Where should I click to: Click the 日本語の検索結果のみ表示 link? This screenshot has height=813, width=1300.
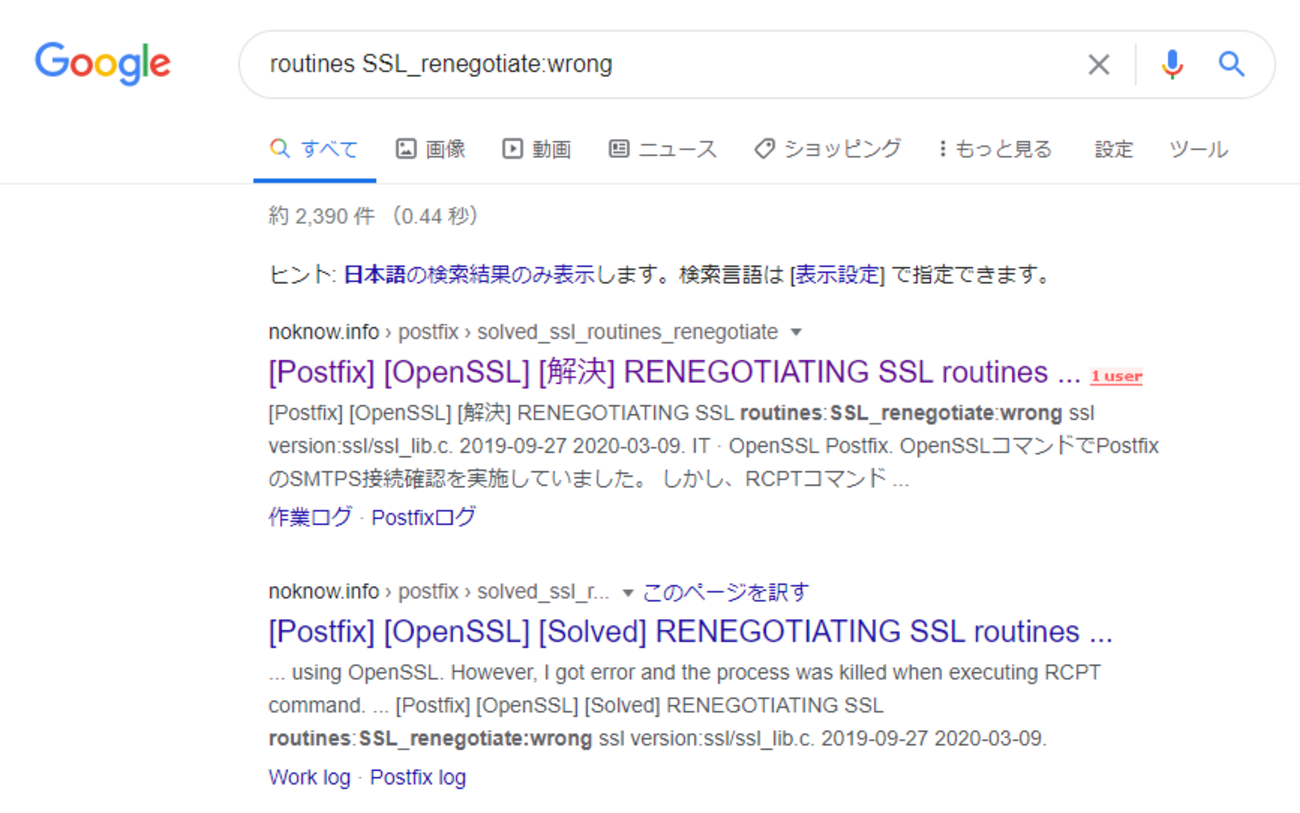[469, 275]
